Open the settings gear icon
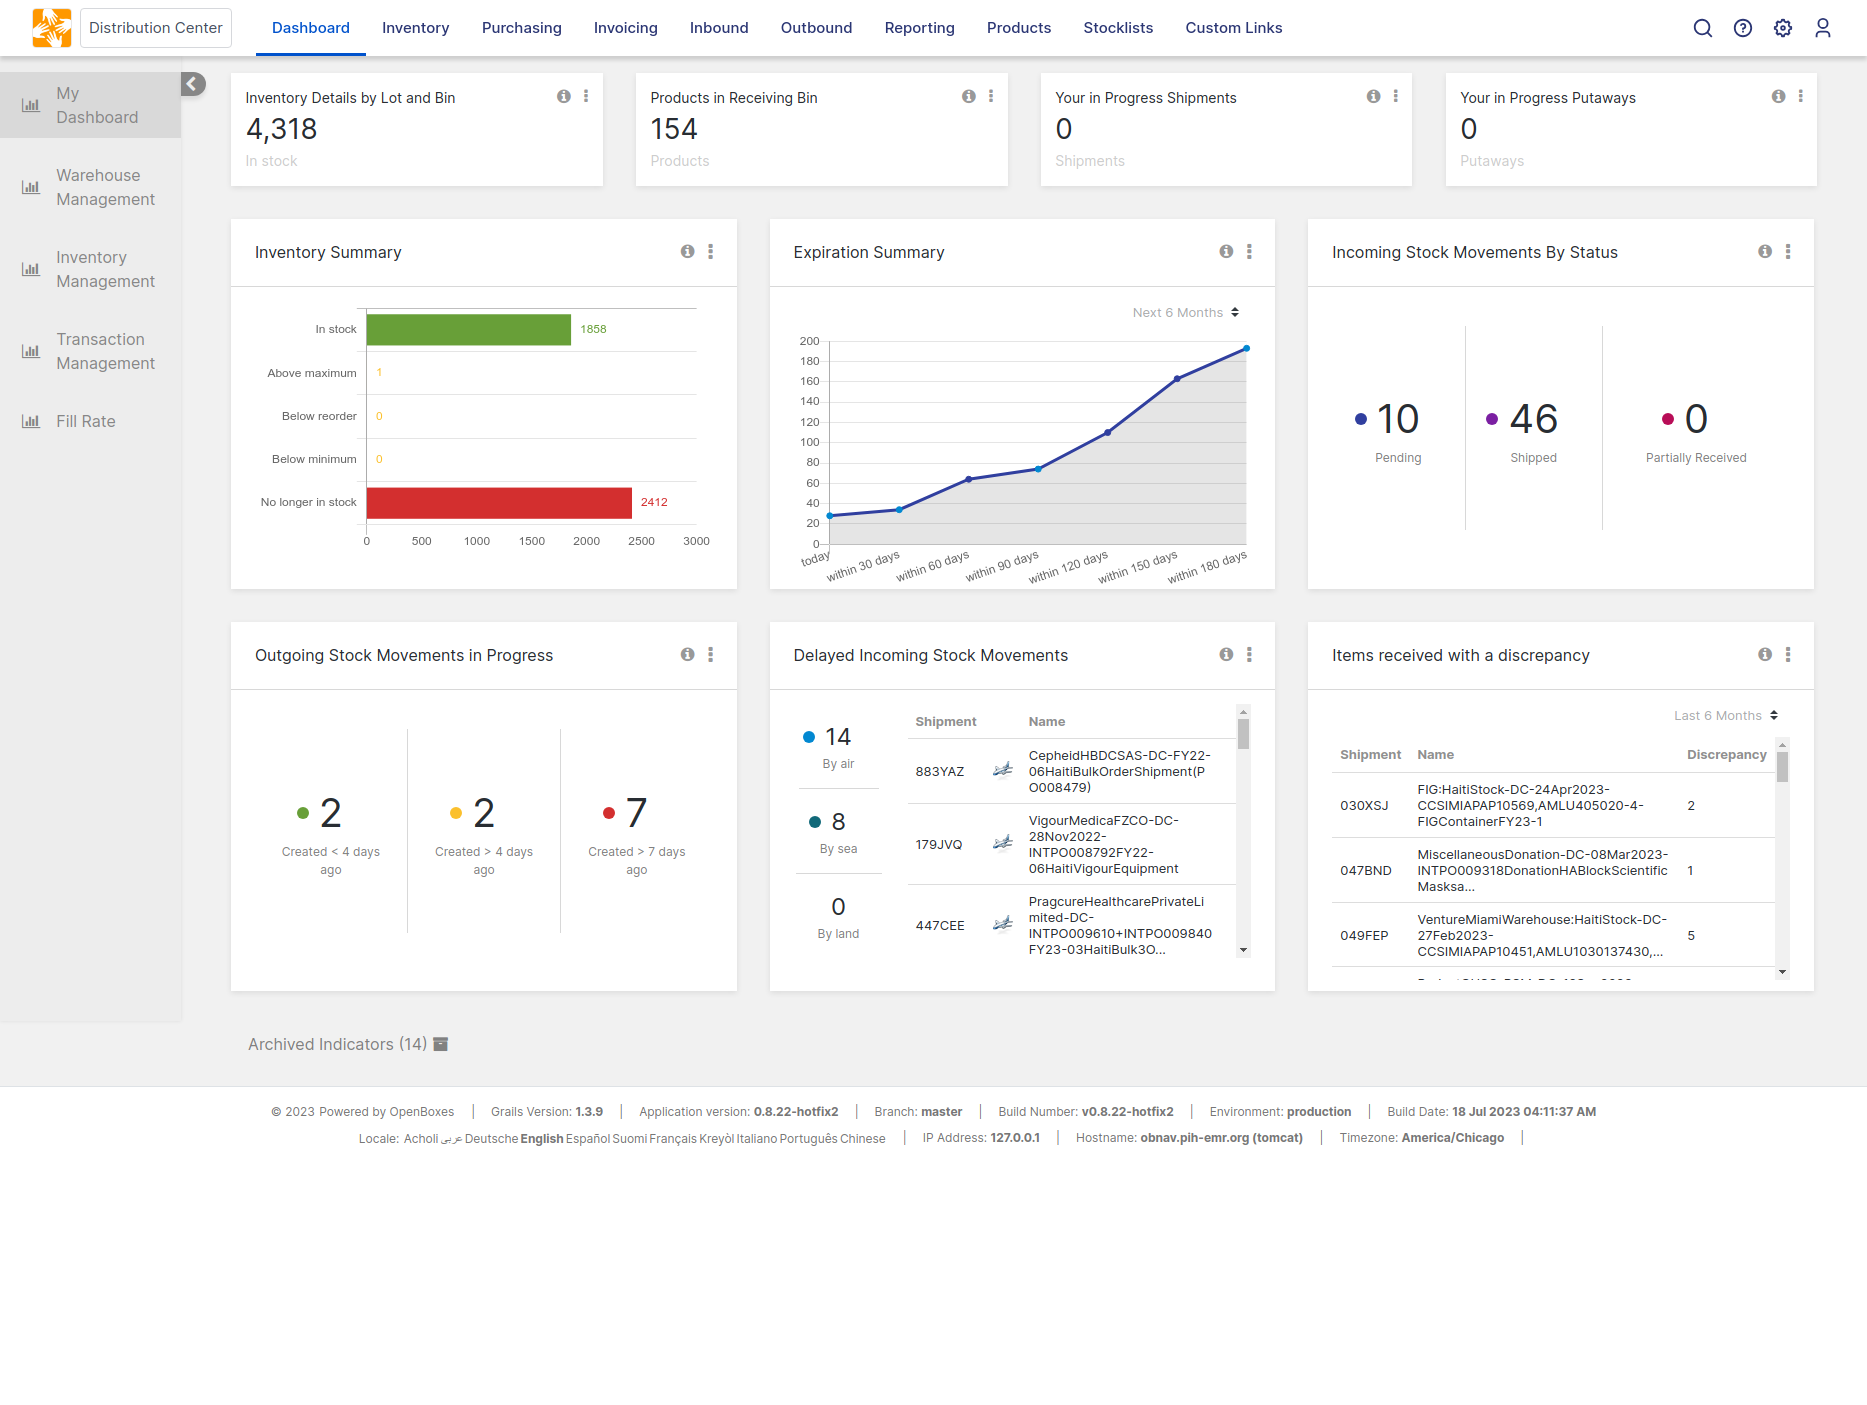 1782,28
